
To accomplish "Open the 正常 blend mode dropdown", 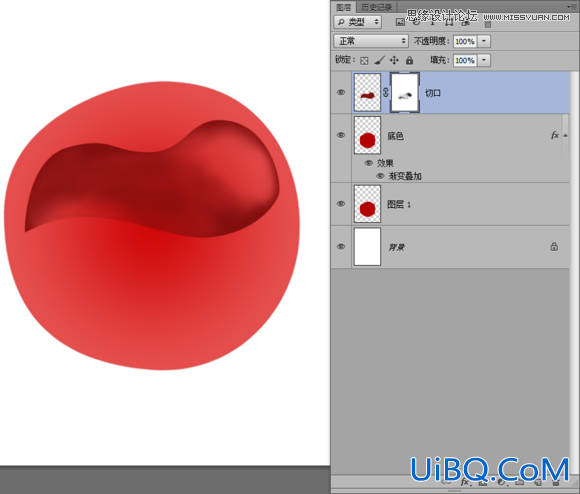I will [371, 41].
